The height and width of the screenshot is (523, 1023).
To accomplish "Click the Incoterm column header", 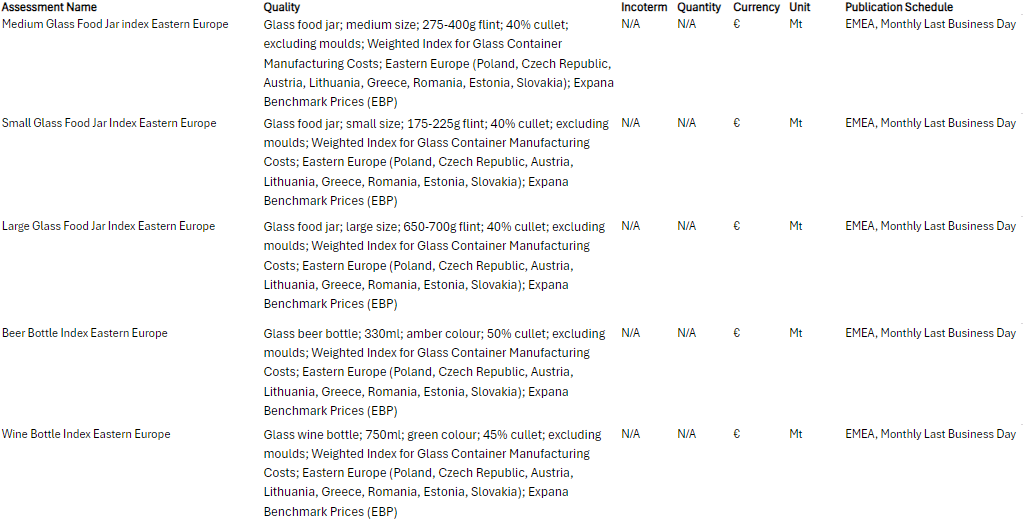I will (644, 7).
